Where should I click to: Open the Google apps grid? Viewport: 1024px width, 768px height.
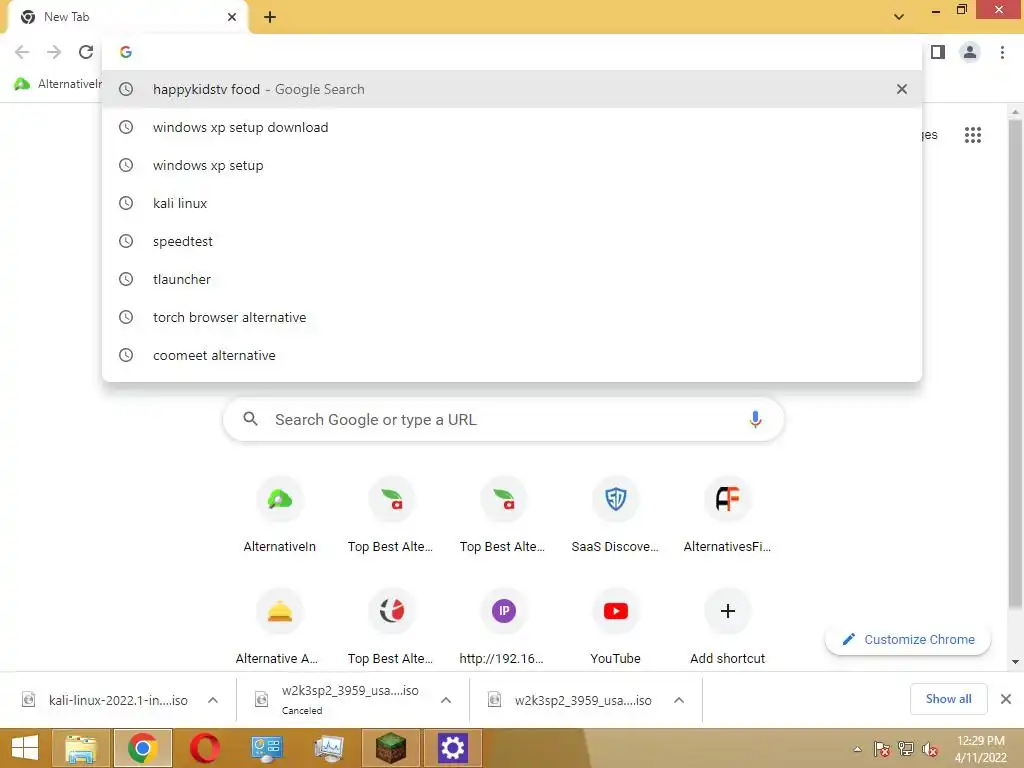click(972, 135)
